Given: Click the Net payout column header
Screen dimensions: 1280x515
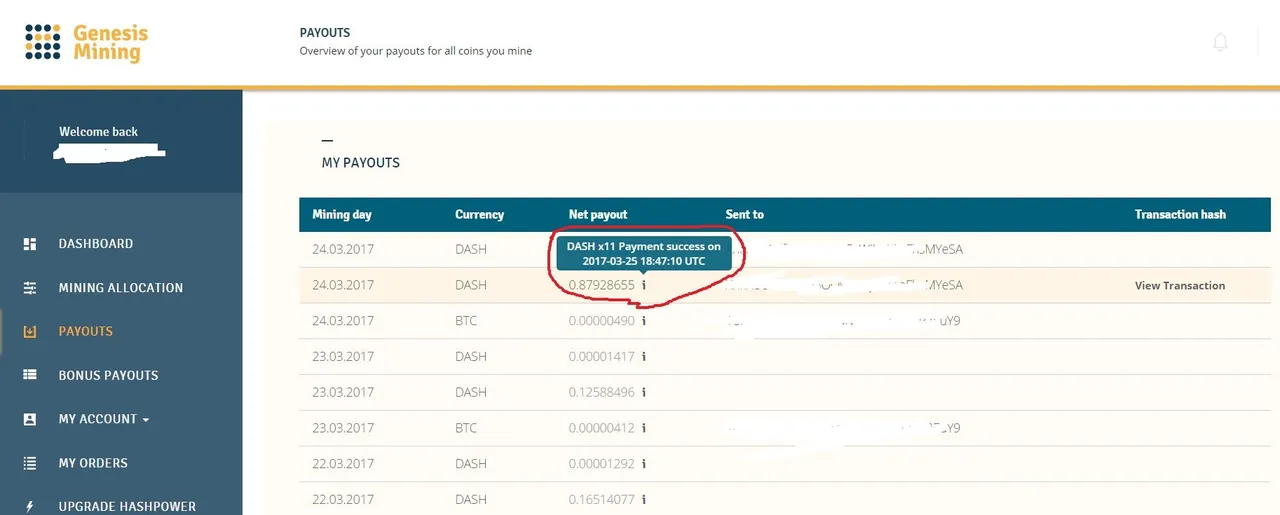Looking at the screenshot, I should coord(598,214).
